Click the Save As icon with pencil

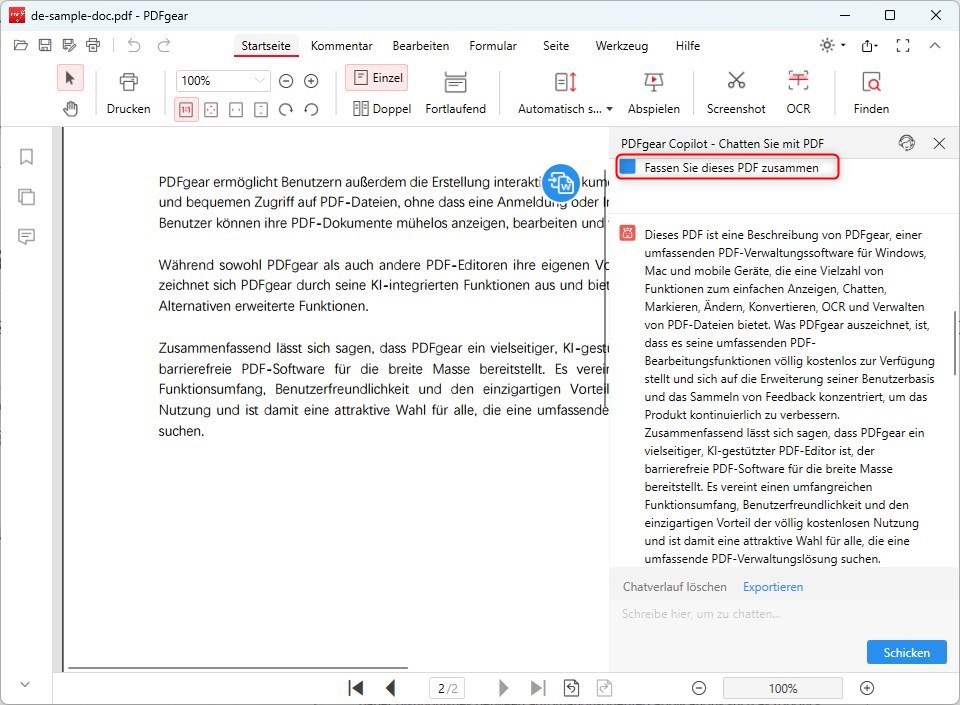[x=69, y=45]
